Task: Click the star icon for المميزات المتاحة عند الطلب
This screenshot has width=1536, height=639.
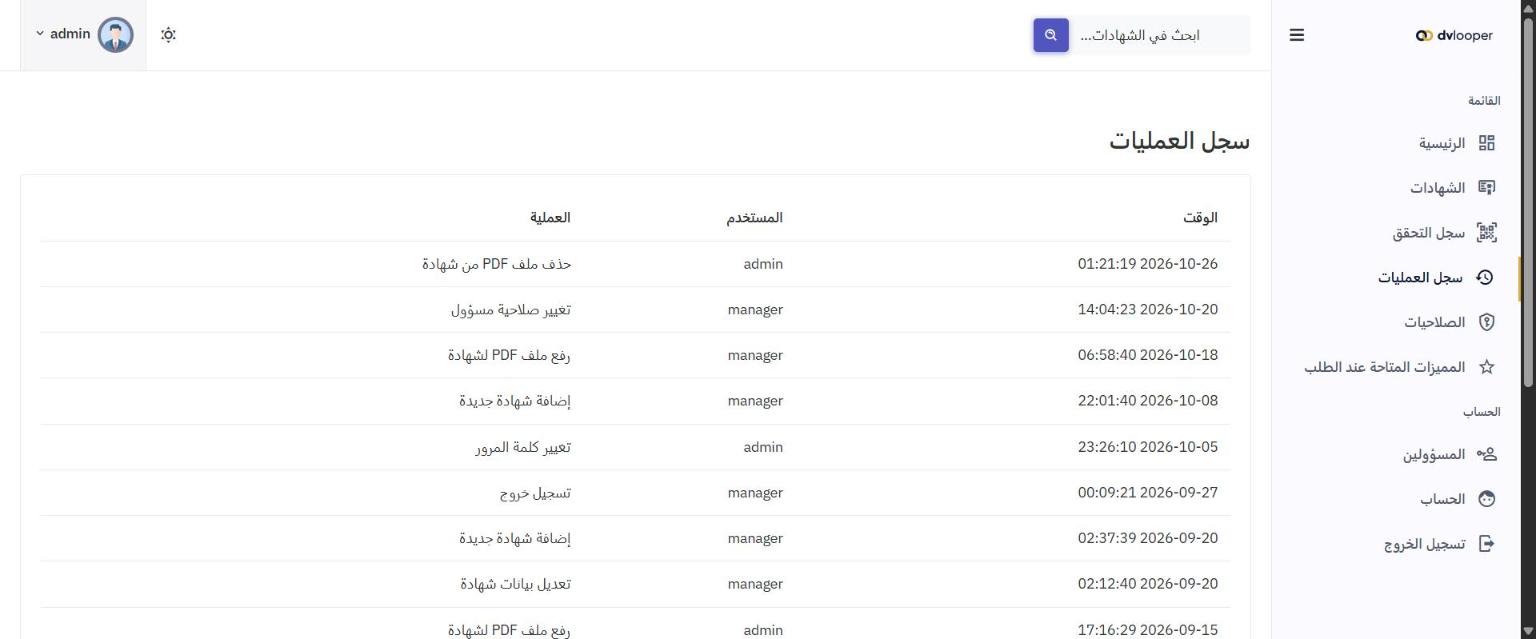Action: point(1487,367)
